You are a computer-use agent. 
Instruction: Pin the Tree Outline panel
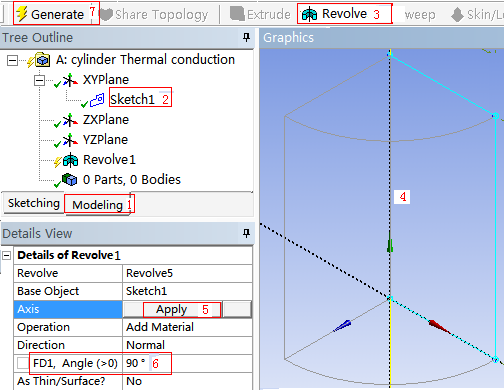[246, 37]
